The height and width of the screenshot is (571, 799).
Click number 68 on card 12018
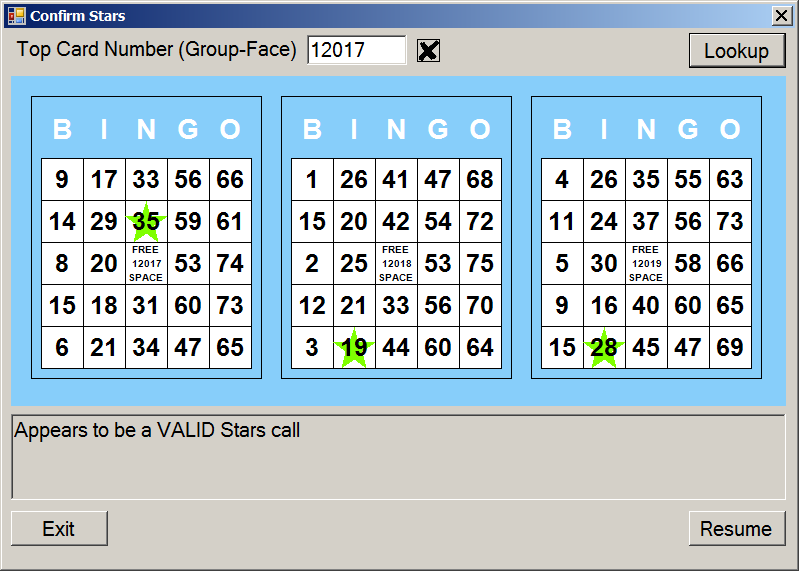[x=480, y=180]
